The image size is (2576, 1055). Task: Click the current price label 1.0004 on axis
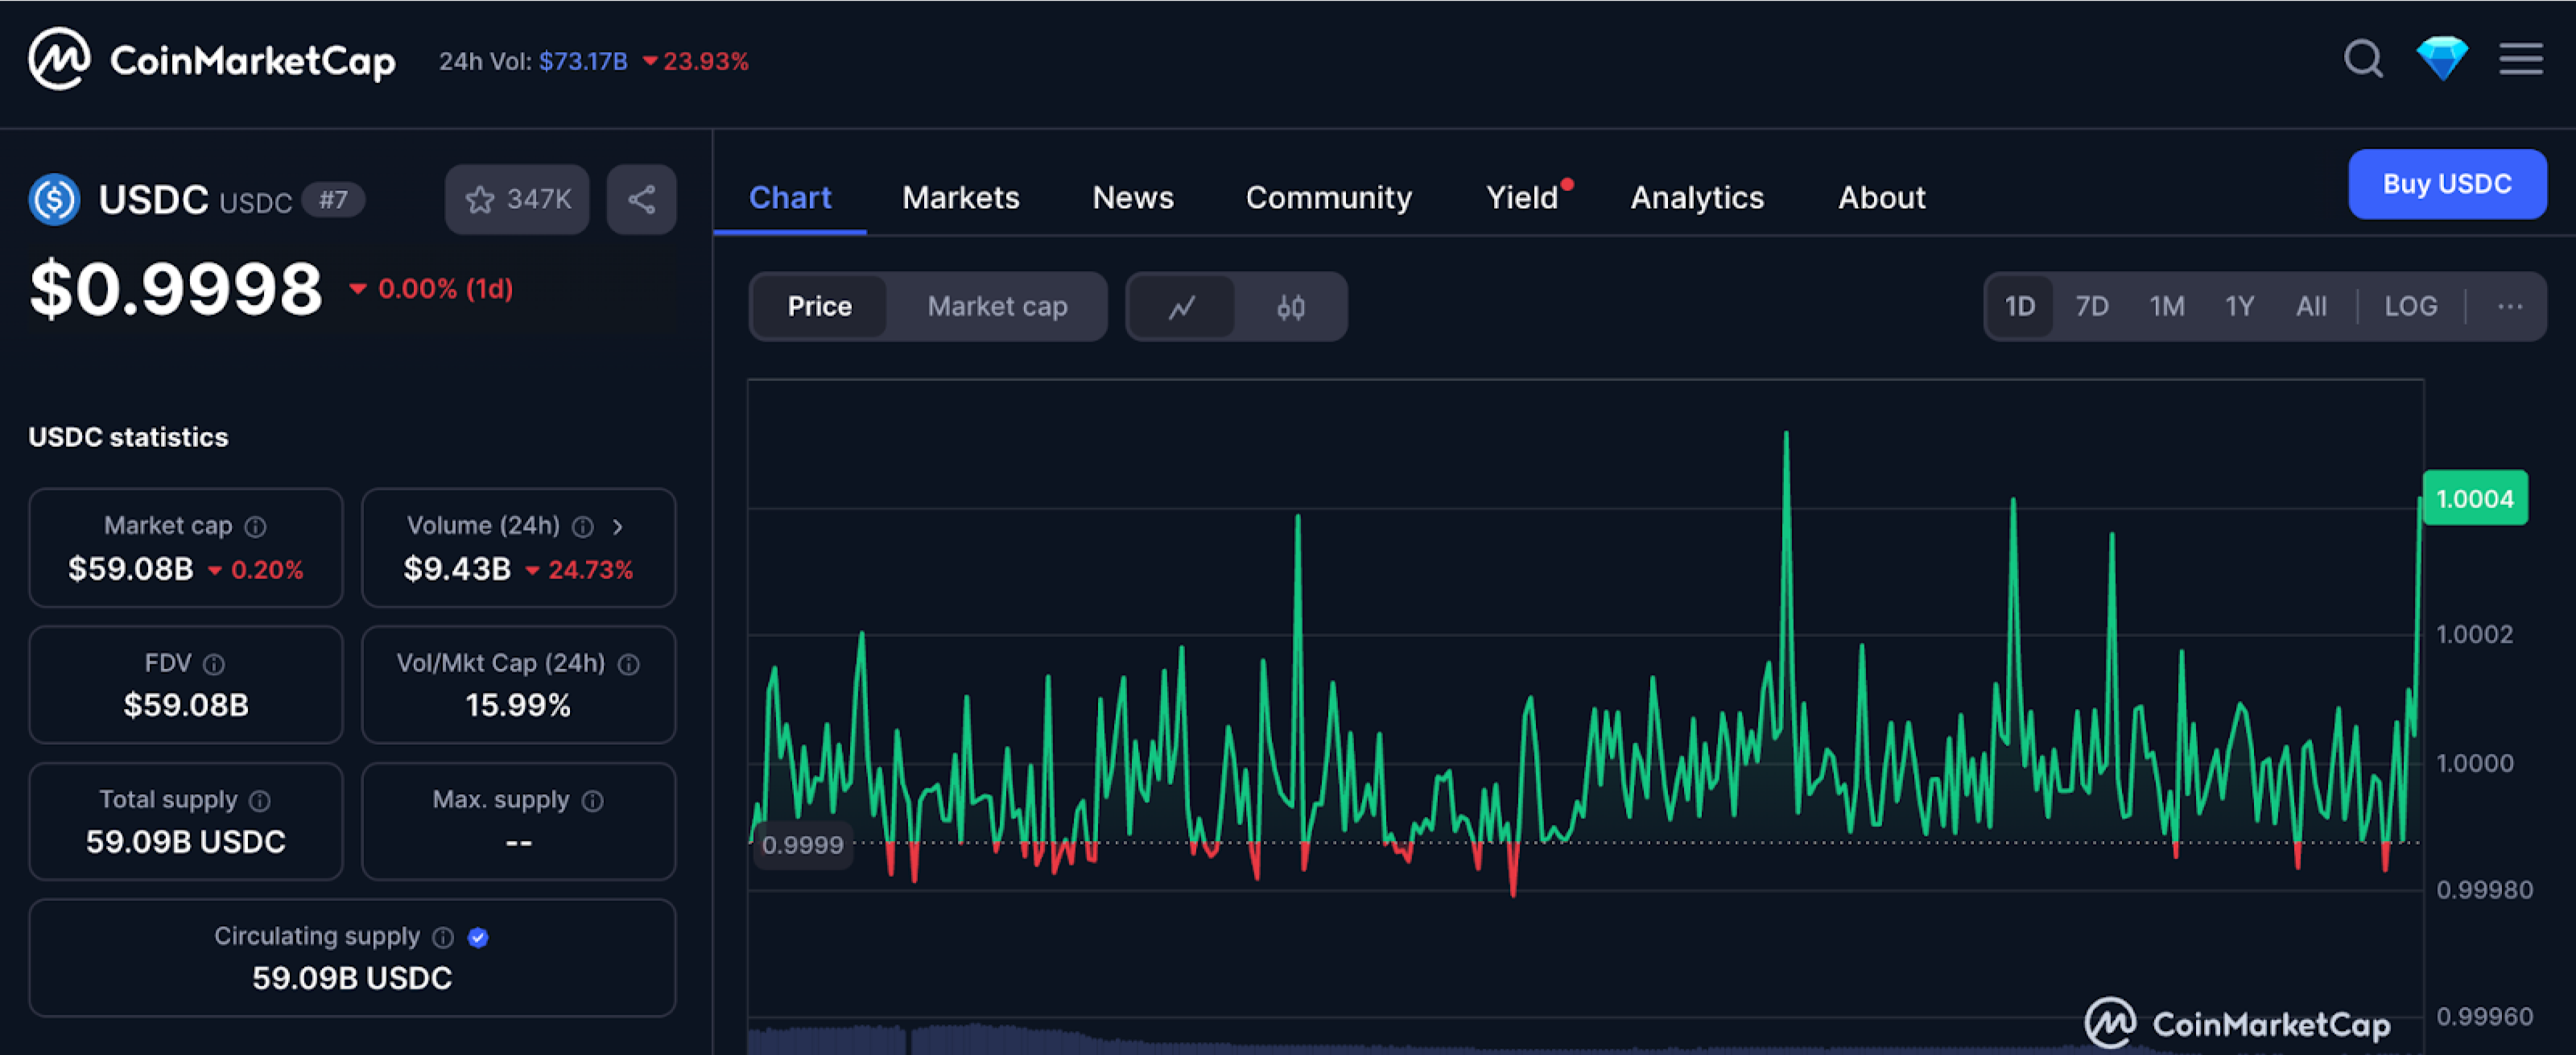tap(2474, 498)
